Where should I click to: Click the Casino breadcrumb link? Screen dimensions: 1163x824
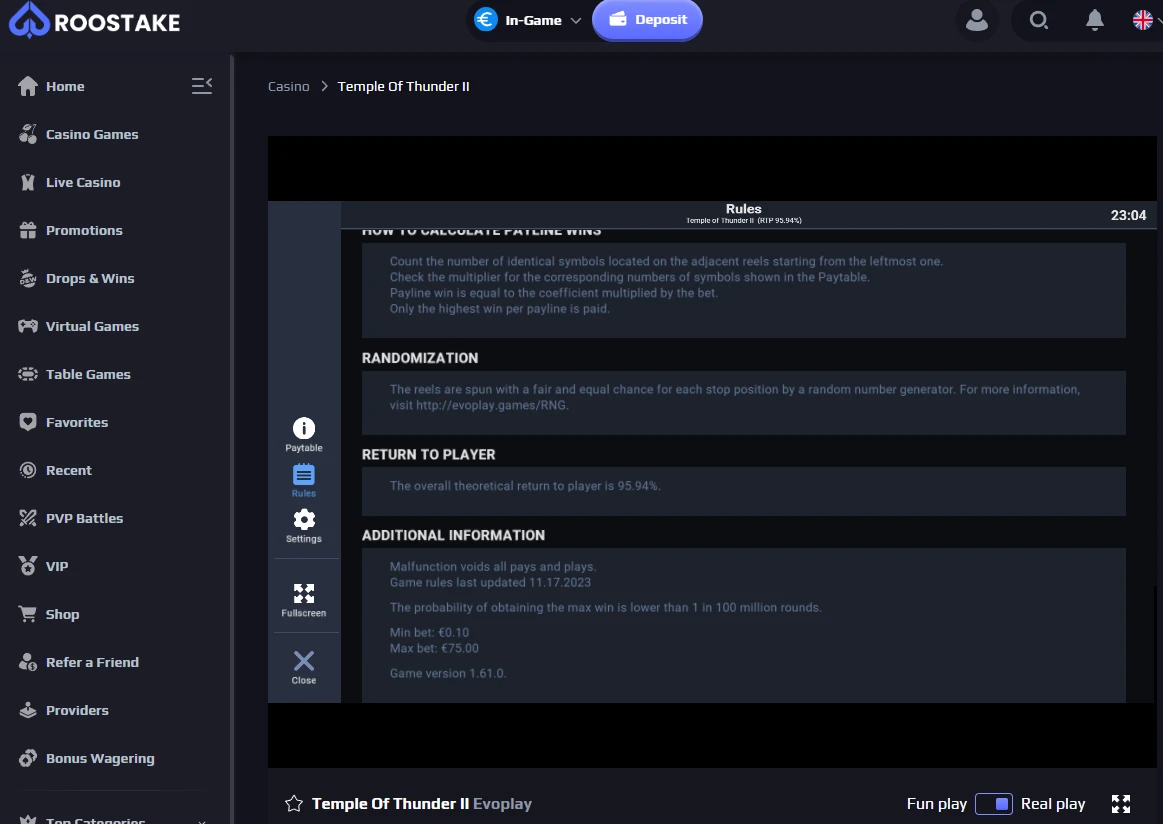click(x=289, y=86)
